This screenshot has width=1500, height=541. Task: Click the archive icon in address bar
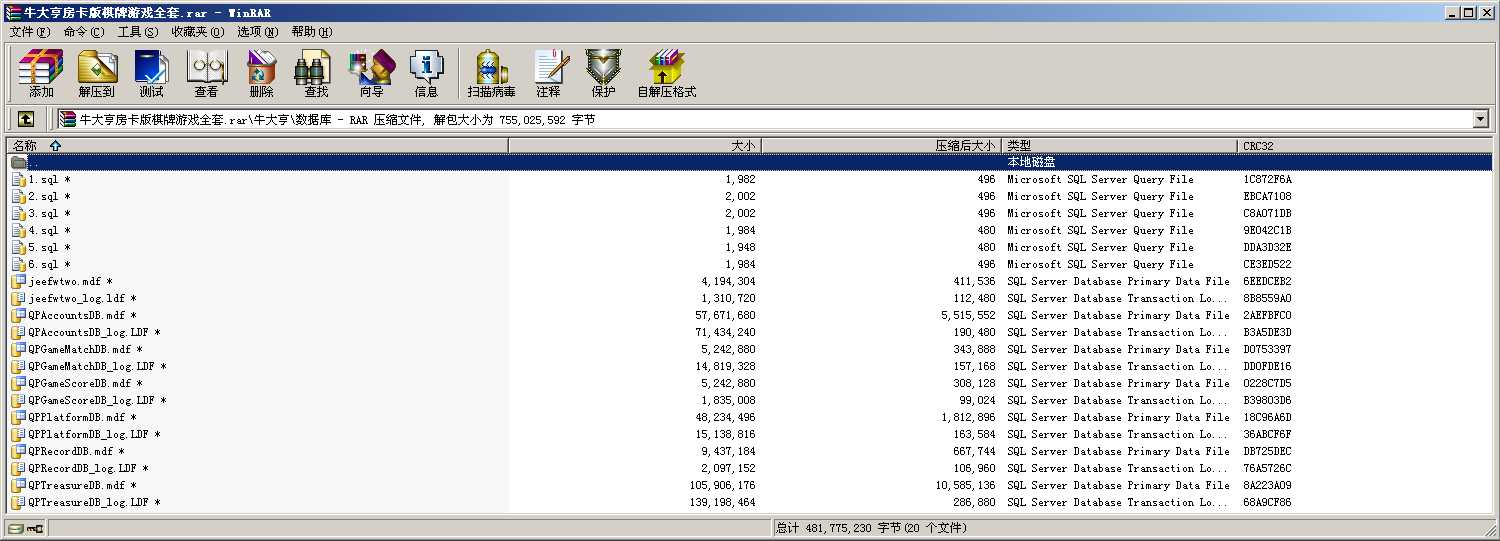pyautogui.click(x=68, y=119)
